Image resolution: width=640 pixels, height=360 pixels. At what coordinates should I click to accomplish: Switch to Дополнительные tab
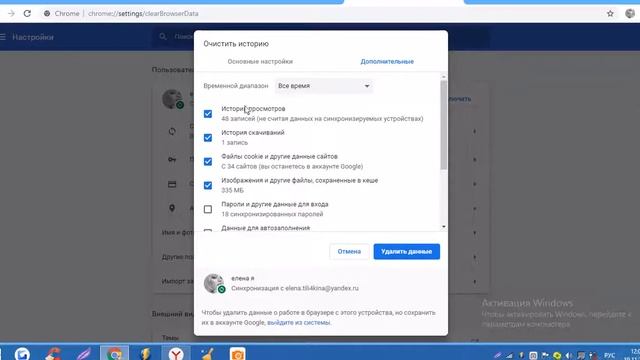pos(387,62)
